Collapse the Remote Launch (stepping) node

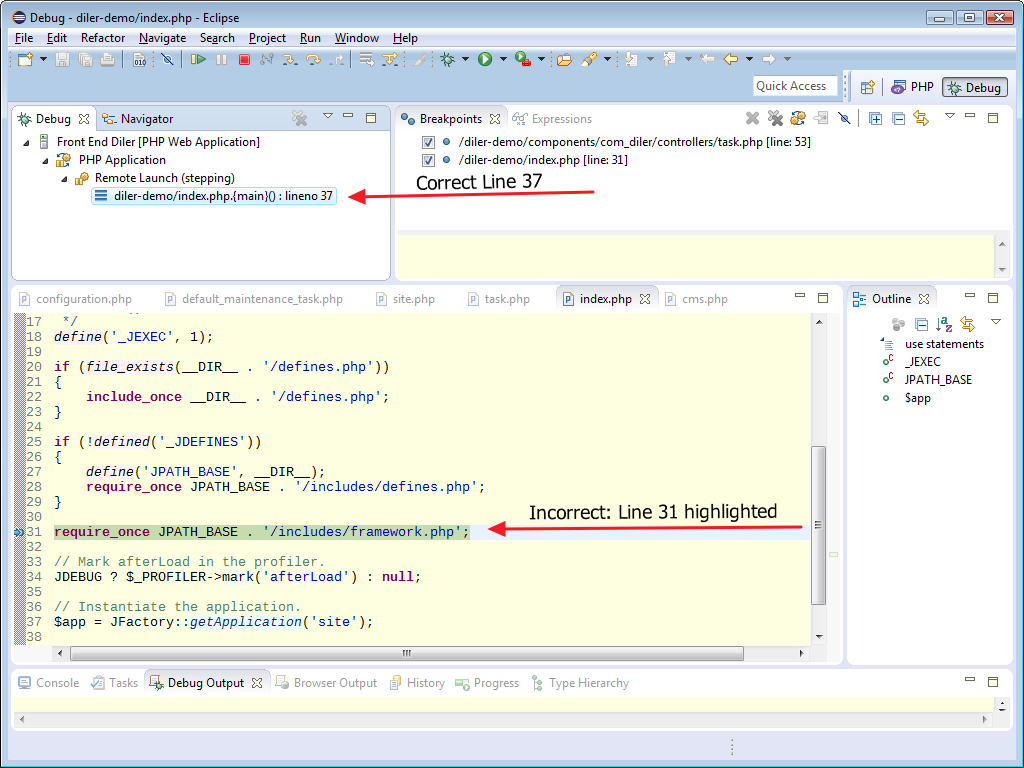(x=64, y=178)
